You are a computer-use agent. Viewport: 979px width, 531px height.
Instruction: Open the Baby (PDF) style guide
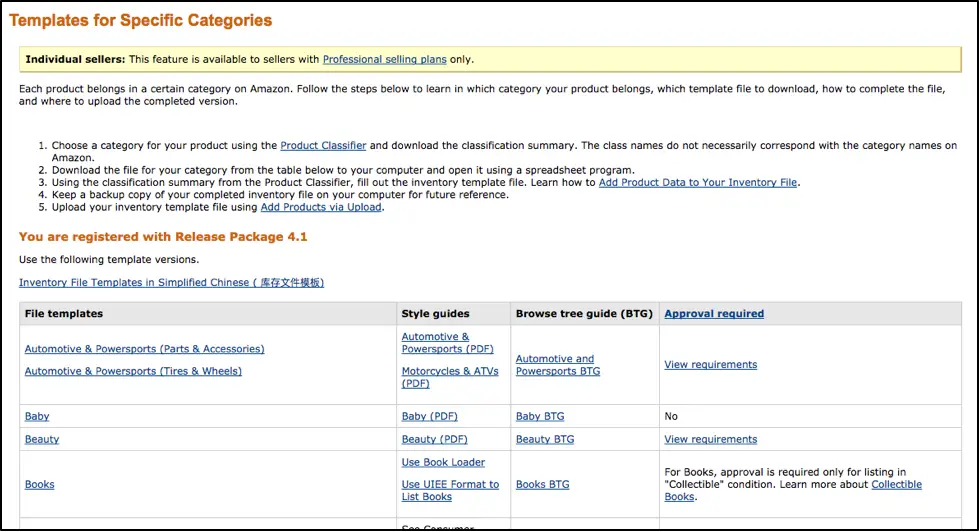point(434,416)
